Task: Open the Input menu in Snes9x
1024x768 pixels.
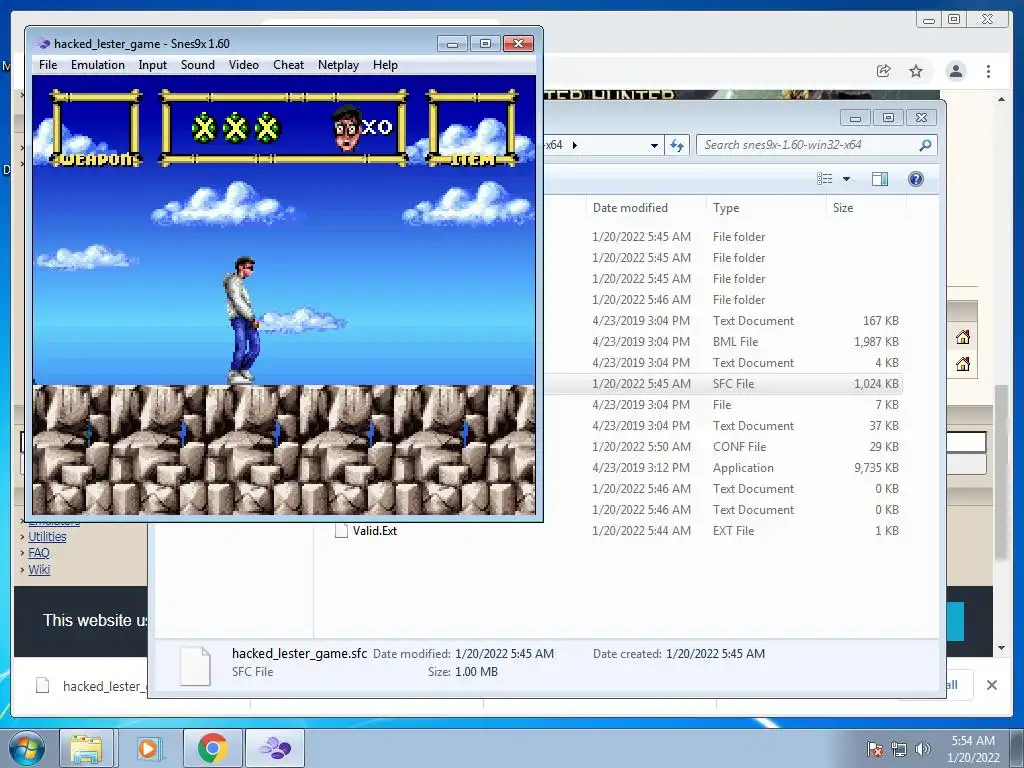Action: pos(152,65)
